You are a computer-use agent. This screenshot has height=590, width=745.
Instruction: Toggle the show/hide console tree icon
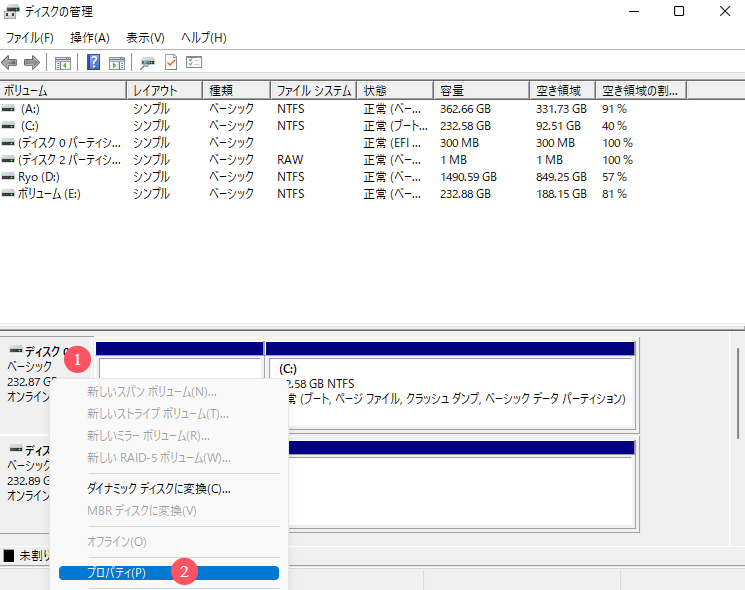[x=63, y=62]
